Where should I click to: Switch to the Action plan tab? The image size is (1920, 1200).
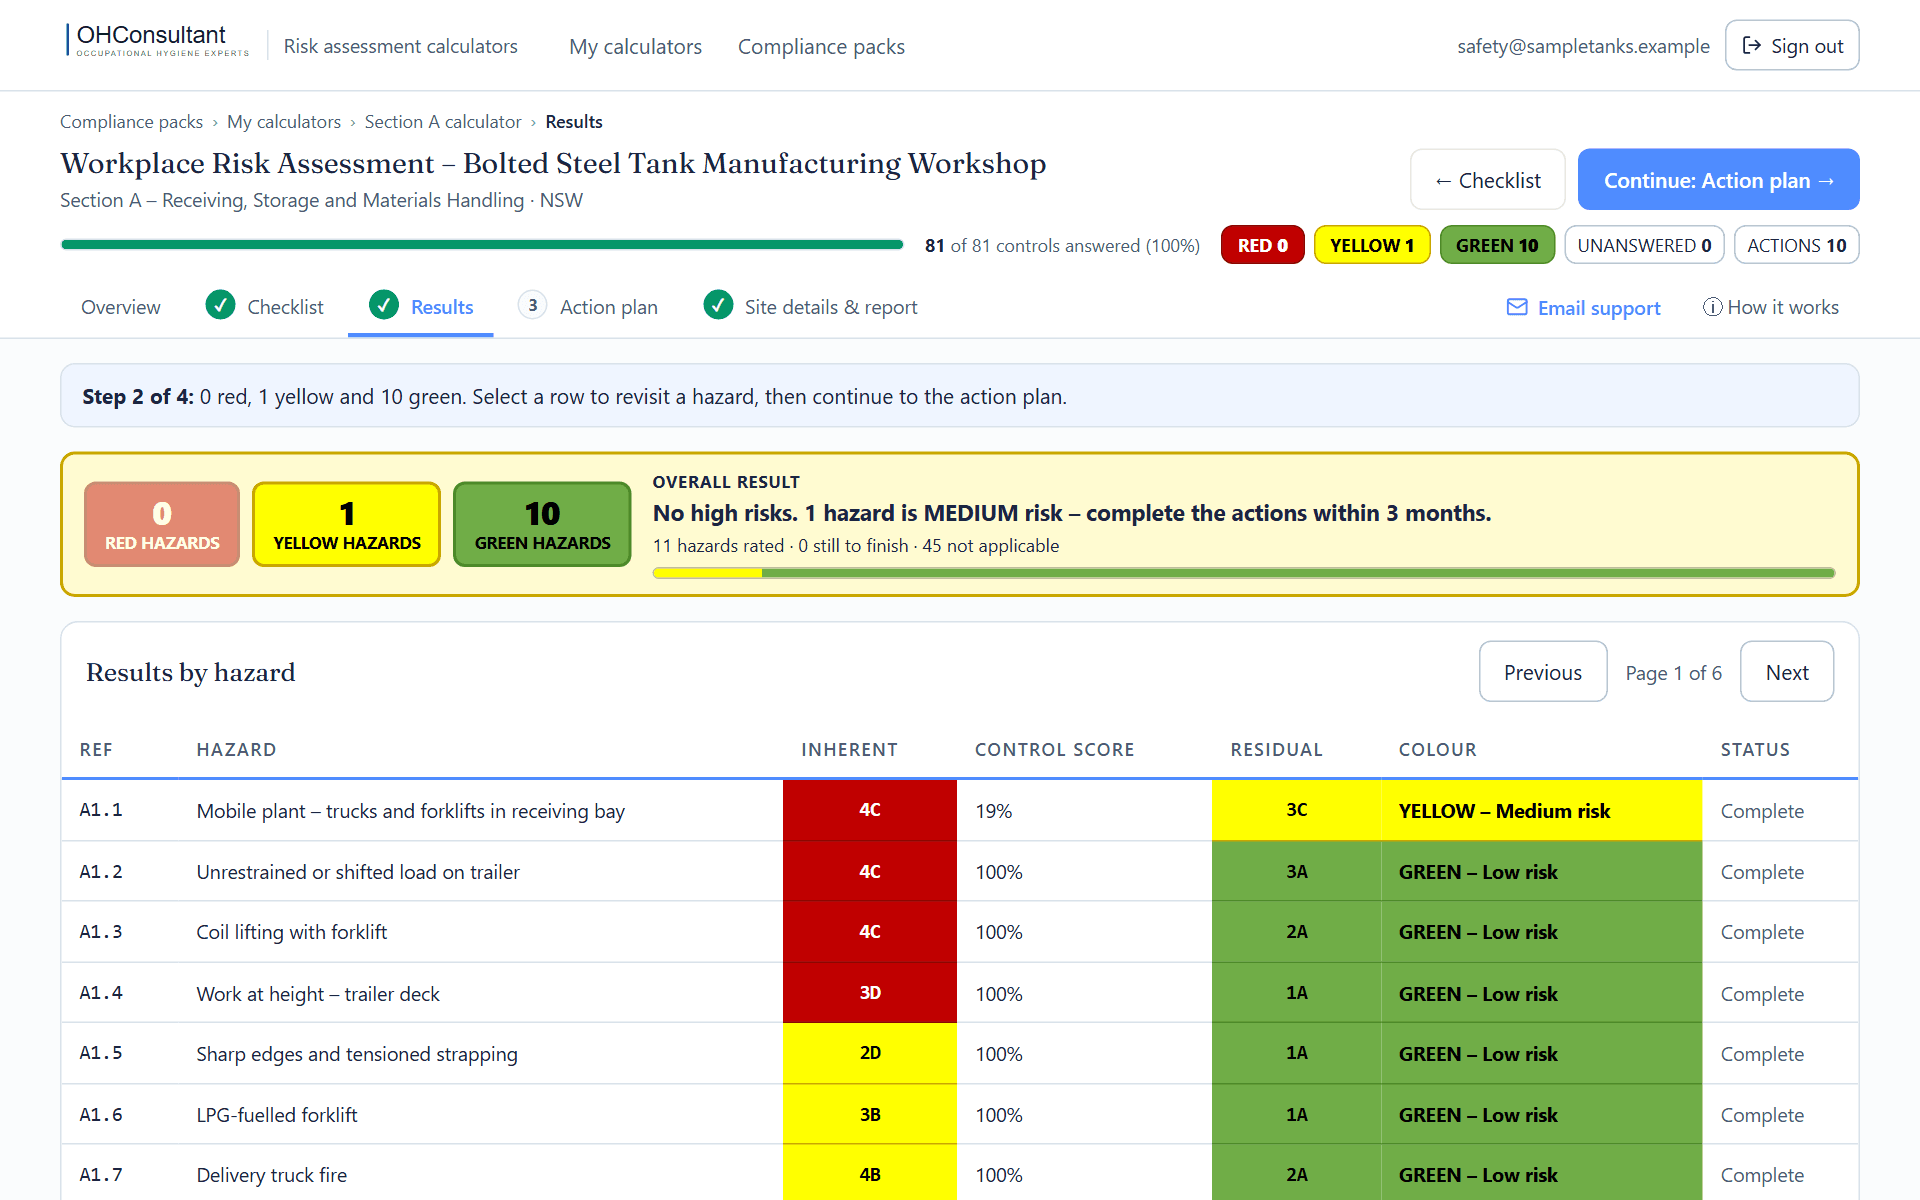(589, 307)
